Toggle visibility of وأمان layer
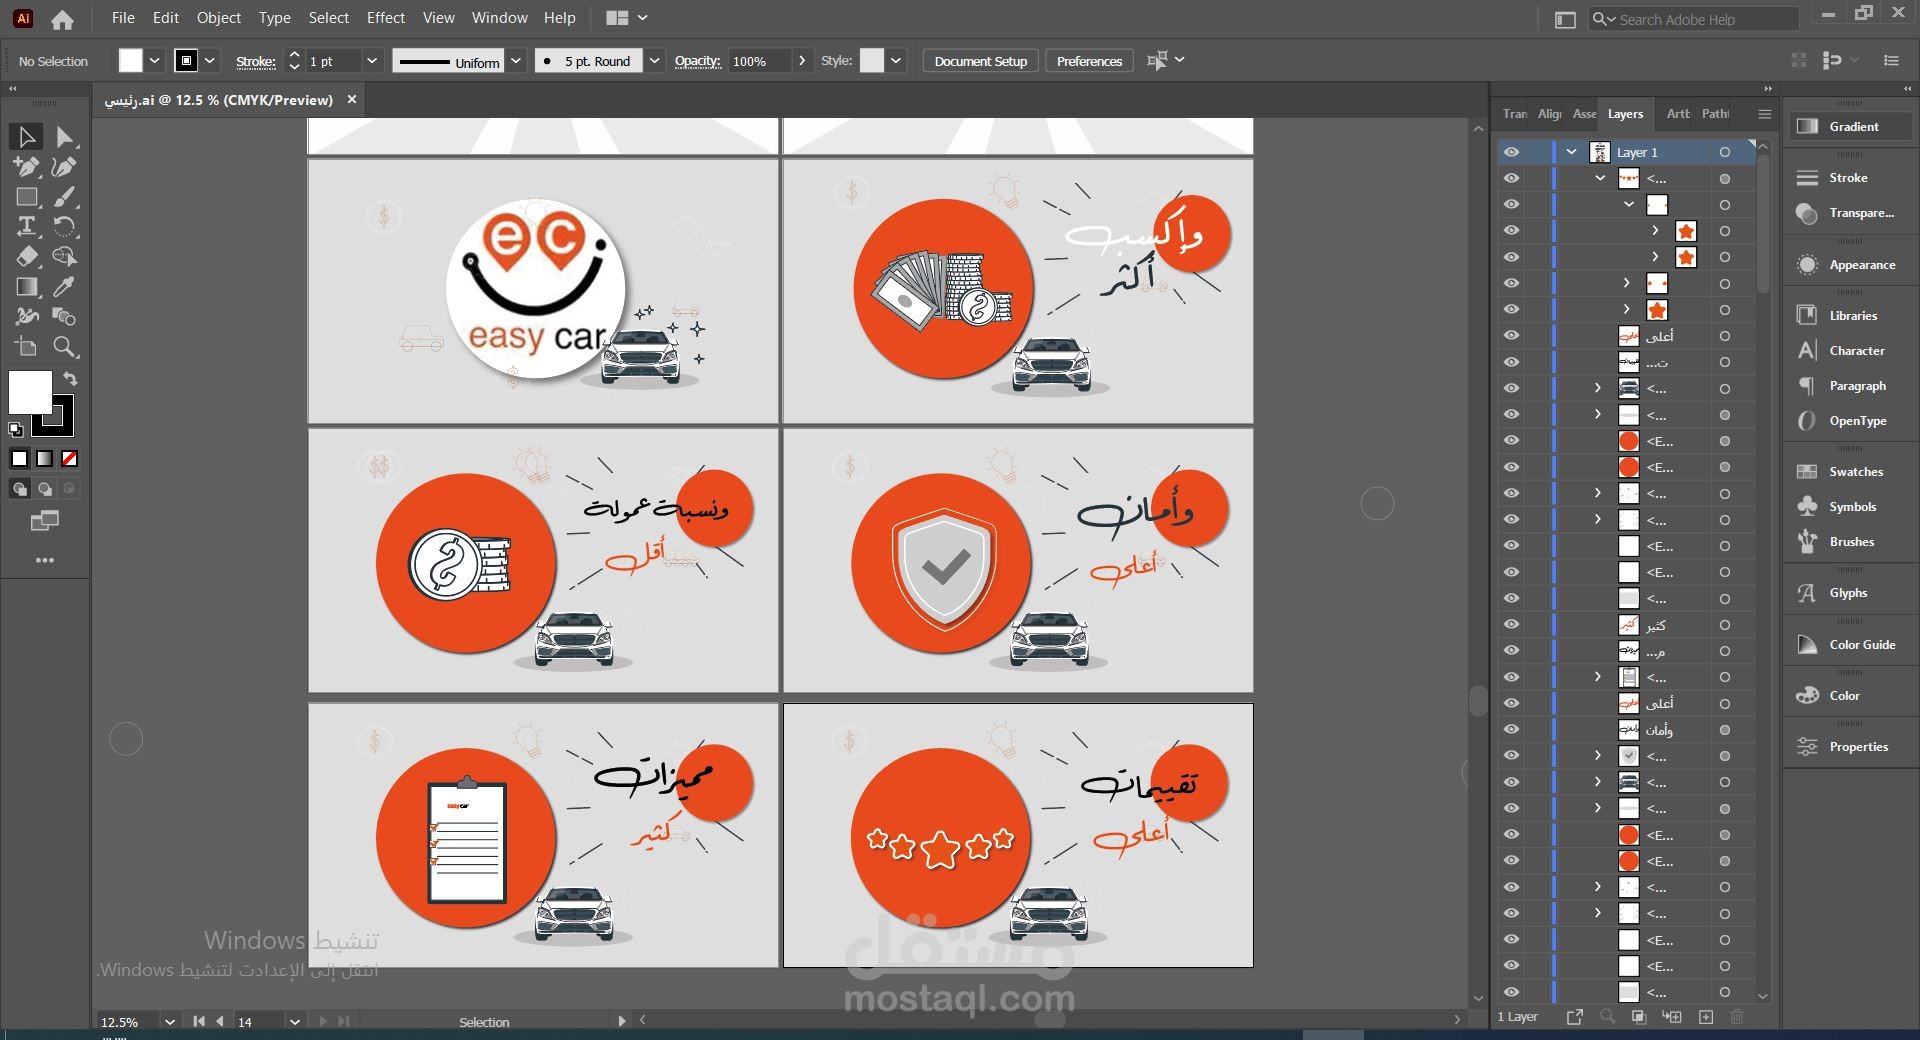The width and height of the screenshot is (1920, 1040). coord(1511,730)
